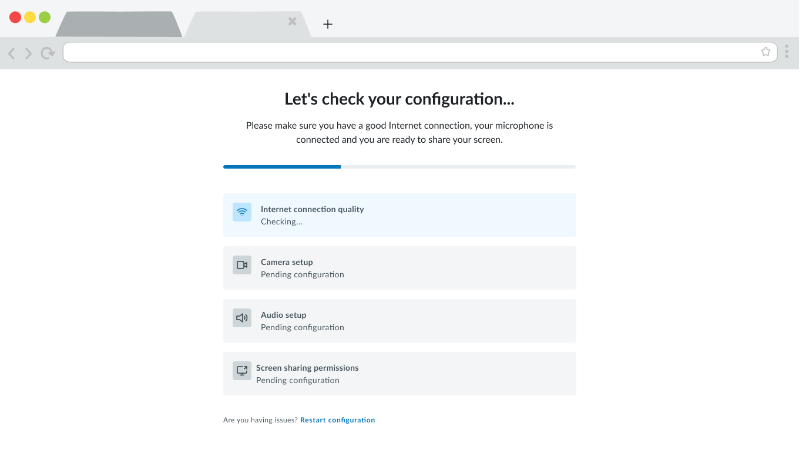Viewport: 800px width, 460px height.
Task: Select the Screen sharing permissions row
Action: 399,373
